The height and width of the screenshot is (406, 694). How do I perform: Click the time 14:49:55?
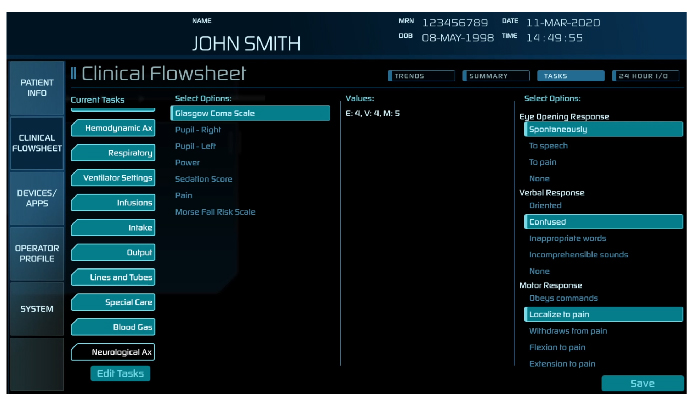(554, 38)
